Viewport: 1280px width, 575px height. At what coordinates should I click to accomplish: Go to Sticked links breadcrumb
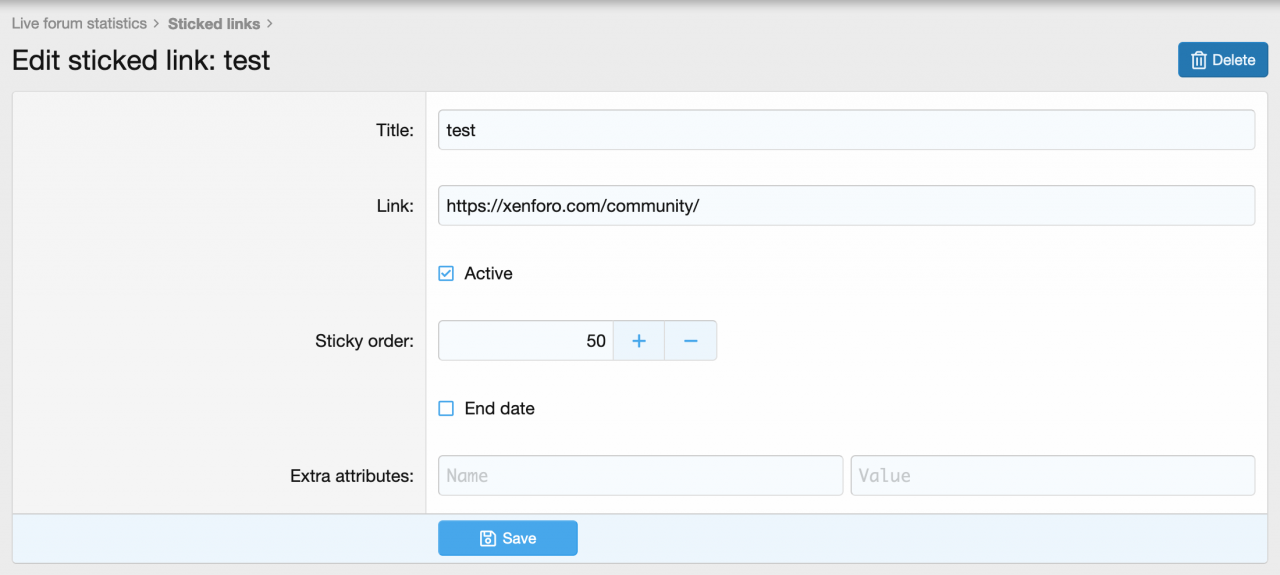[x=214, y=23]
